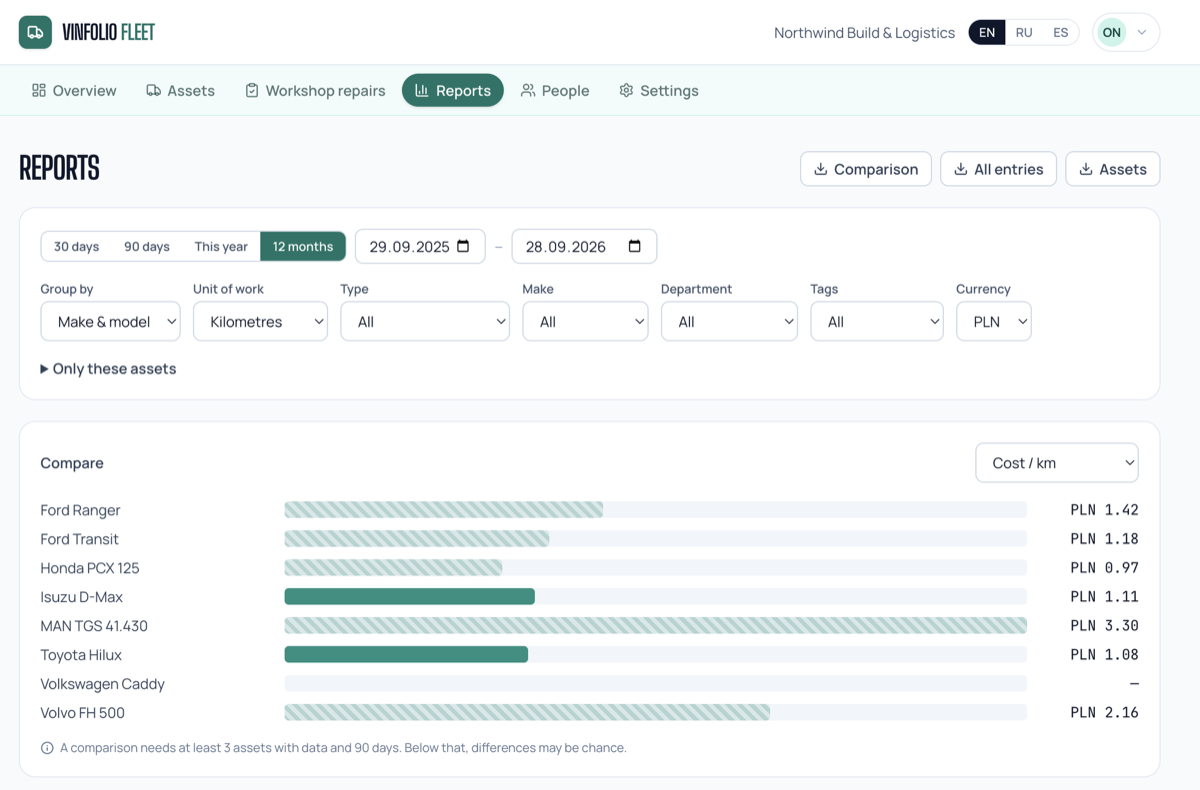Click the Vinfolio Fleet truck logo icon
The height and width of the screenshot is (790, 1200).
tap(35, 32)
